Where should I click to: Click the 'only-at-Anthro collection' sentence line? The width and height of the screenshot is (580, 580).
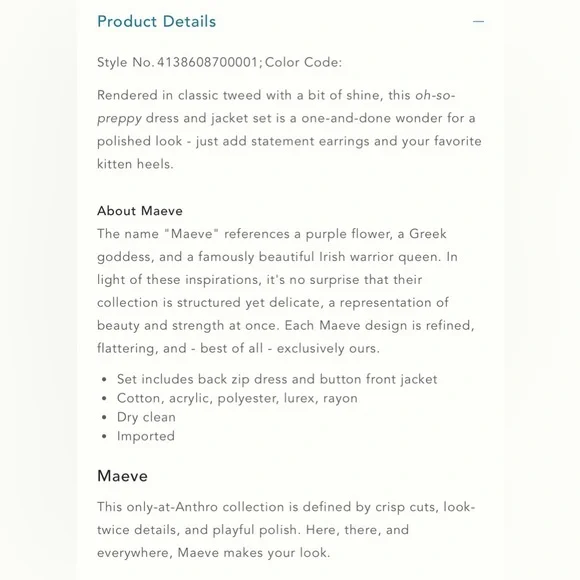286,507
